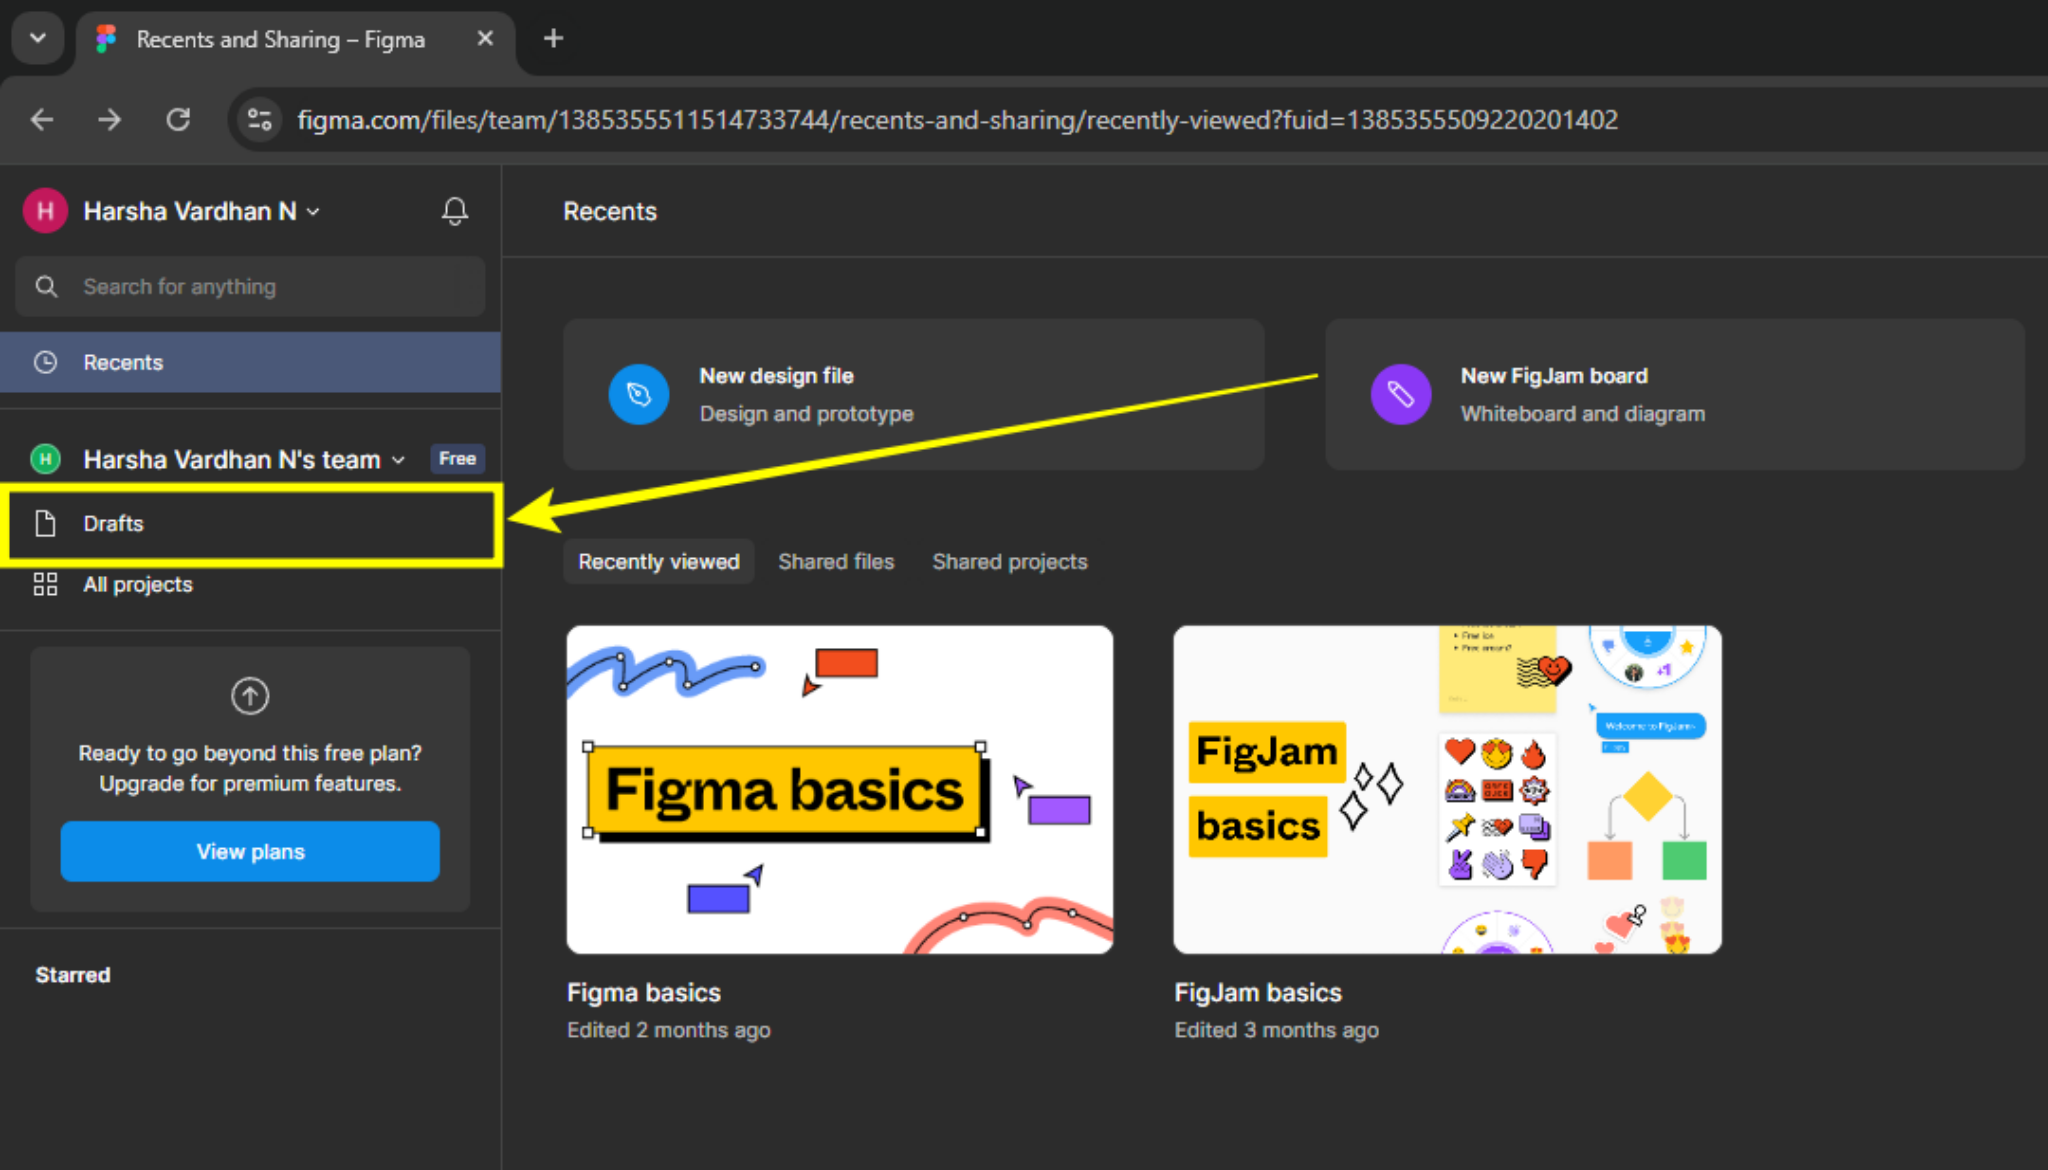Click the 'Edited 3 months ago' text
Viewport: 2048px width, 1170px height.
tap(1277, 1030)
